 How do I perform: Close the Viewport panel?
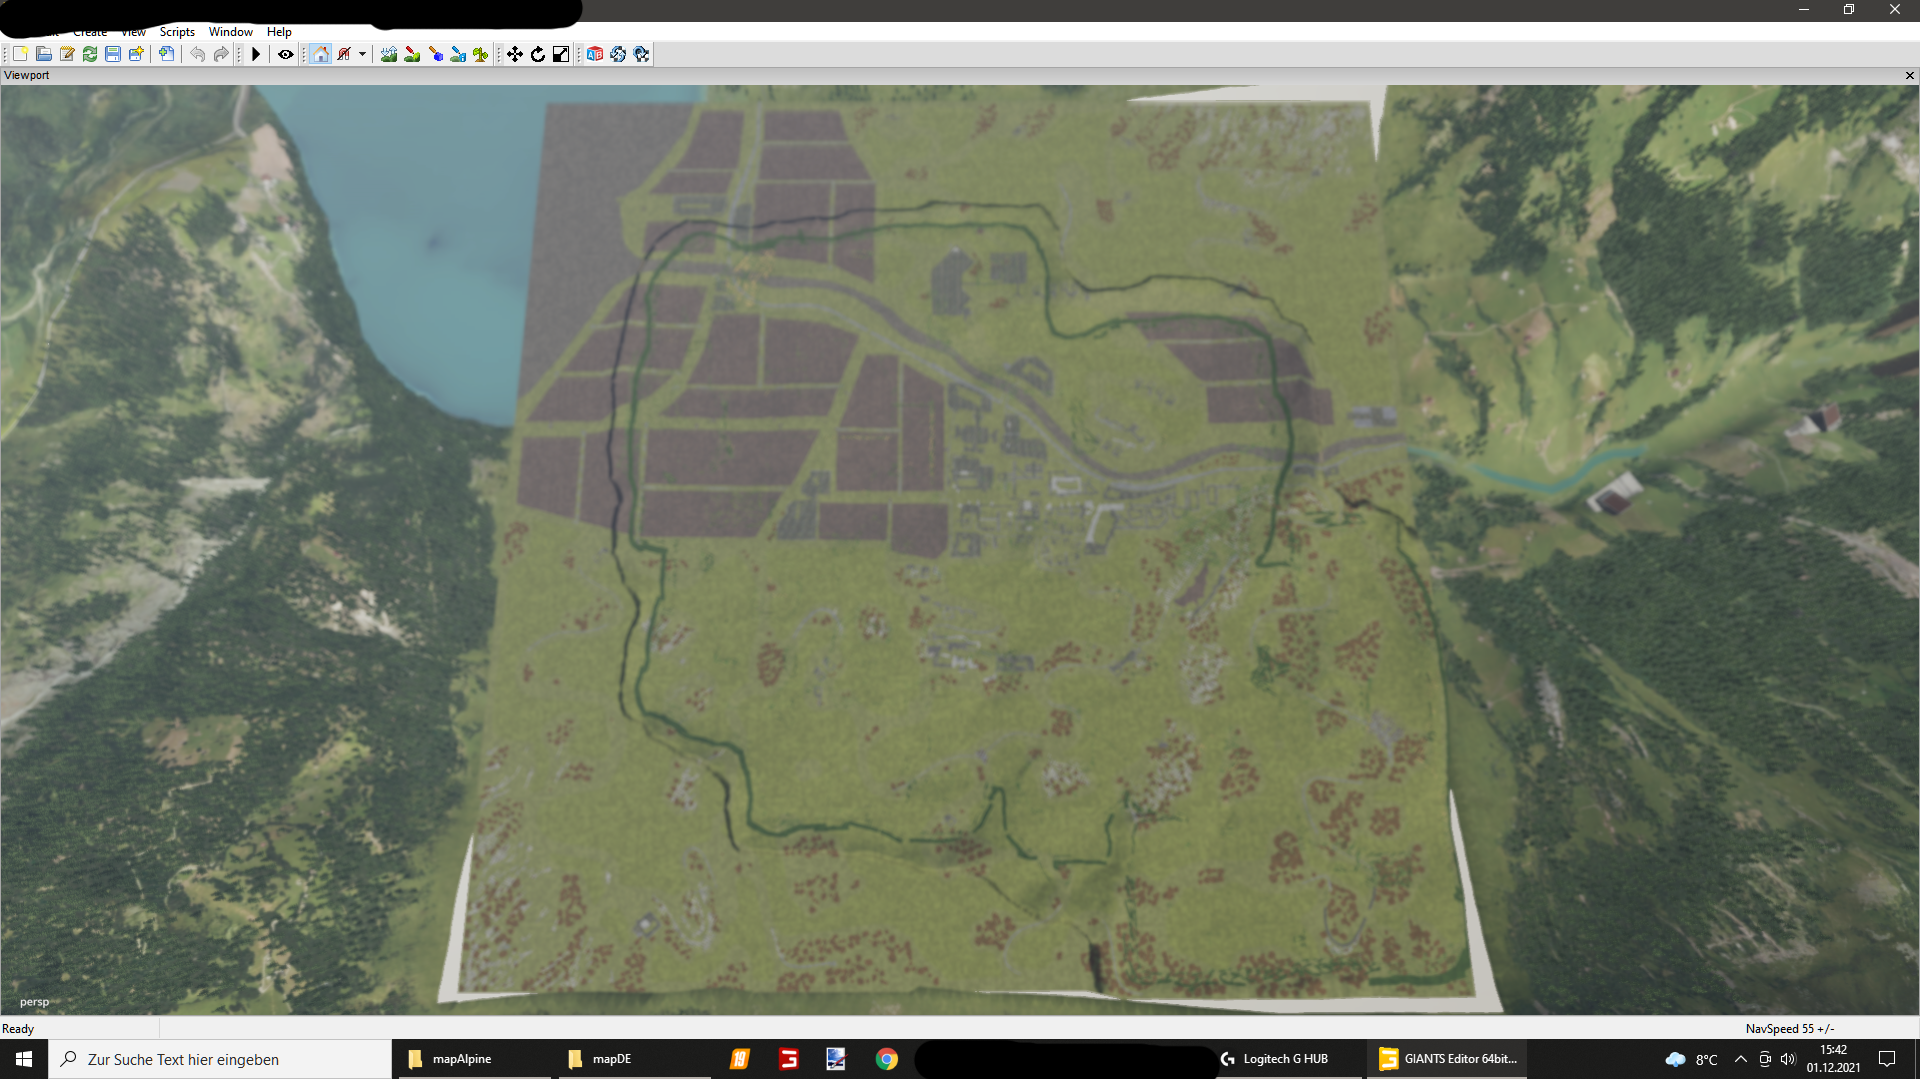coord(1909,76)
